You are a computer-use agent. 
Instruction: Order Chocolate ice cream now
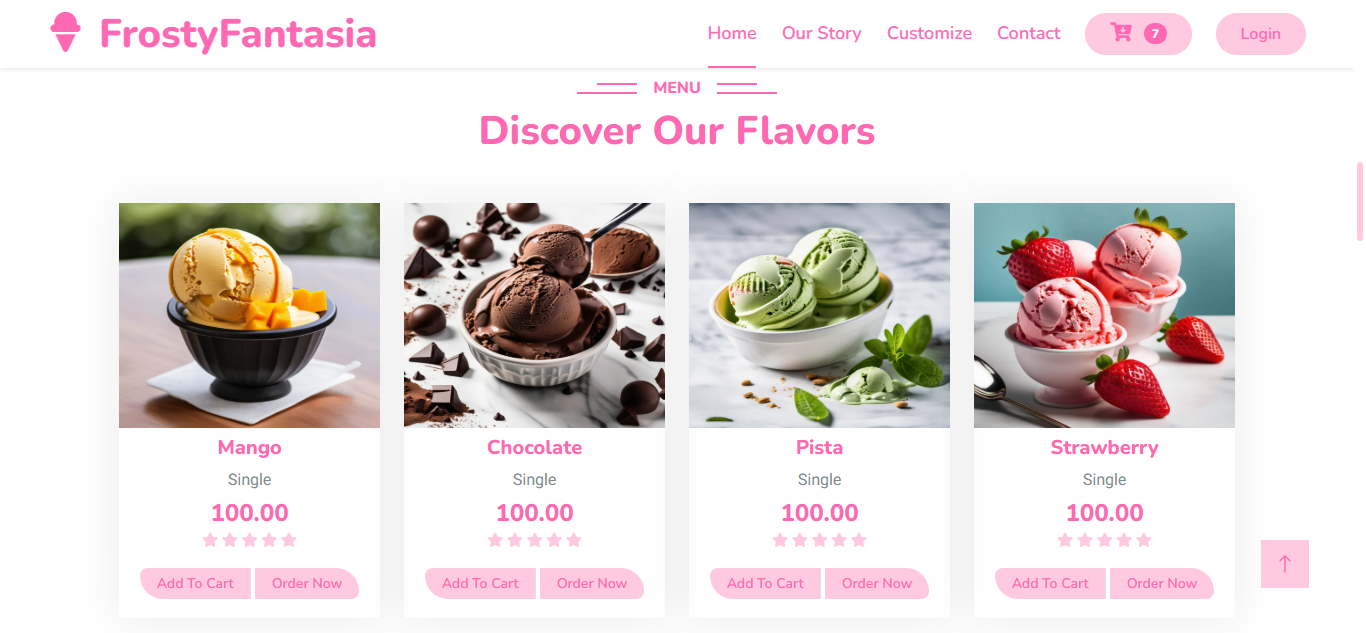[x=592, y=583]
